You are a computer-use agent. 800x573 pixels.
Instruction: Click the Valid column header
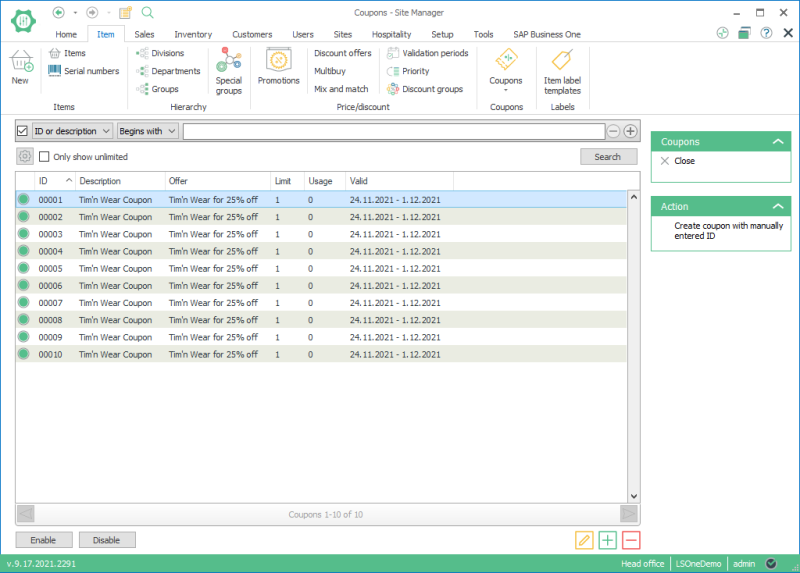click(x=399, y=181)
